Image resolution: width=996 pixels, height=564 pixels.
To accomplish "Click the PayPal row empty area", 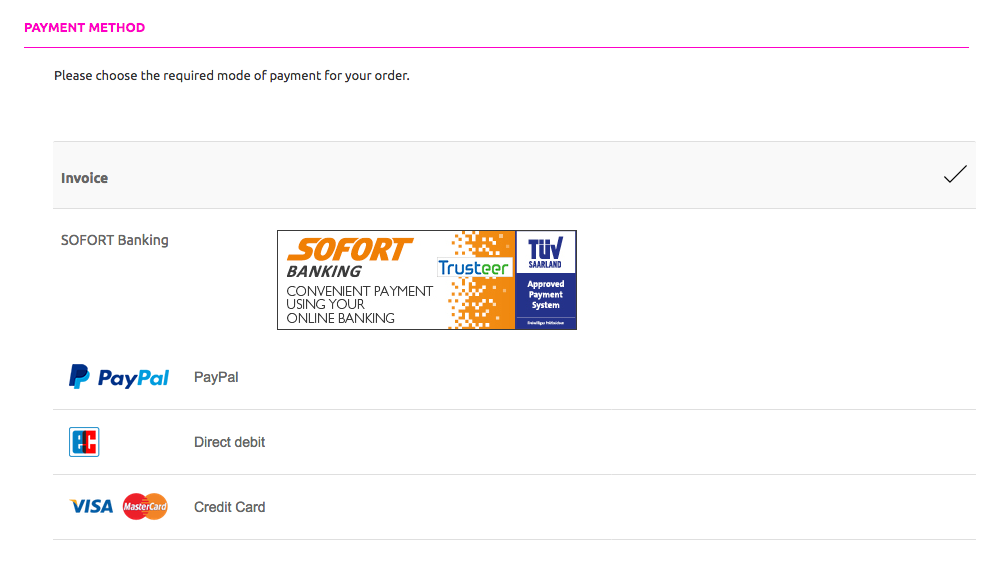I will (607, 377).
